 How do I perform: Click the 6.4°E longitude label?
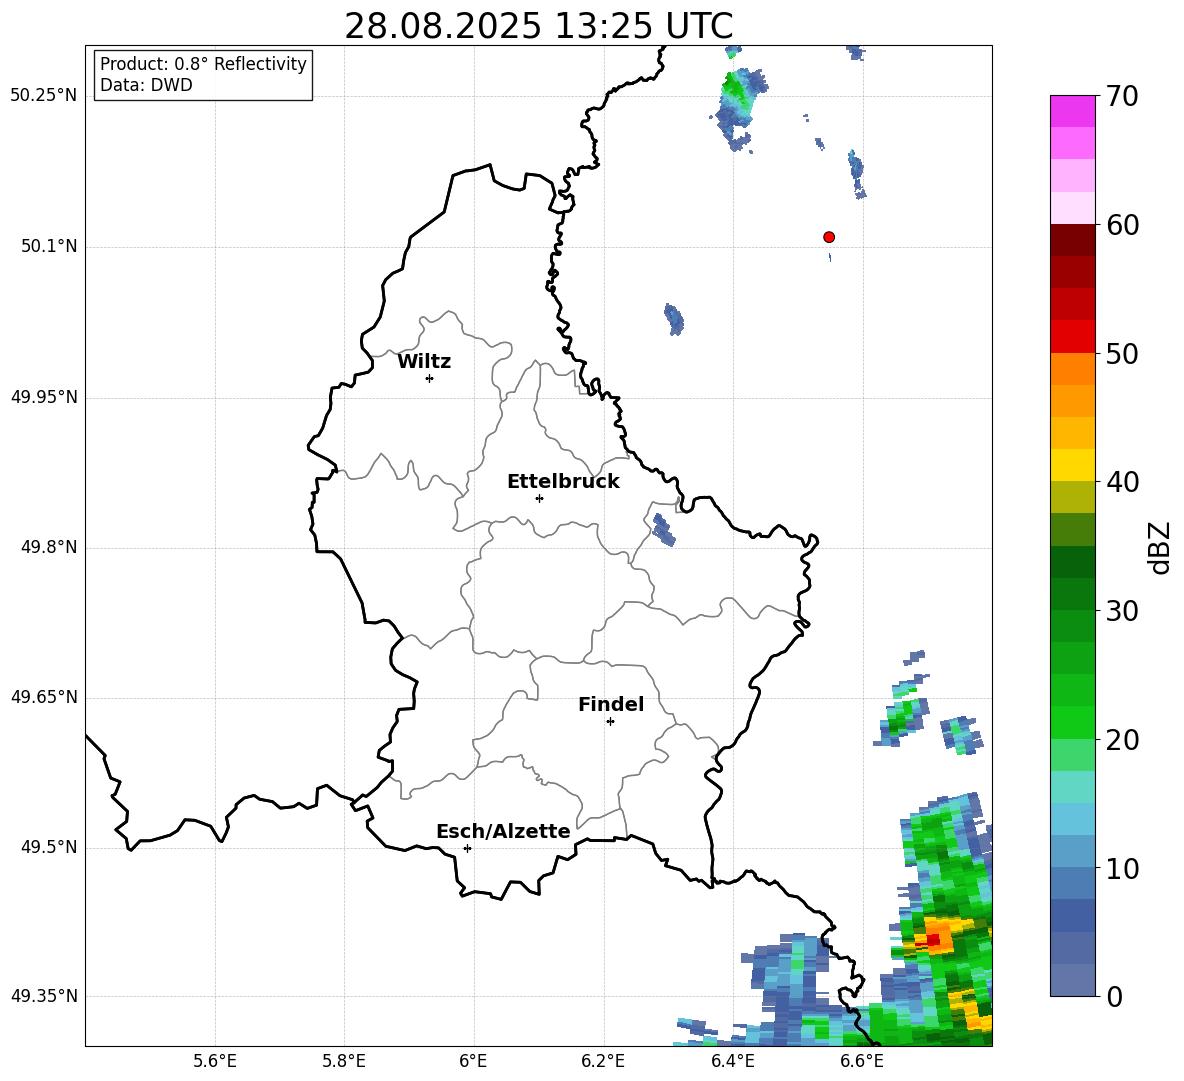[732, 1061]
